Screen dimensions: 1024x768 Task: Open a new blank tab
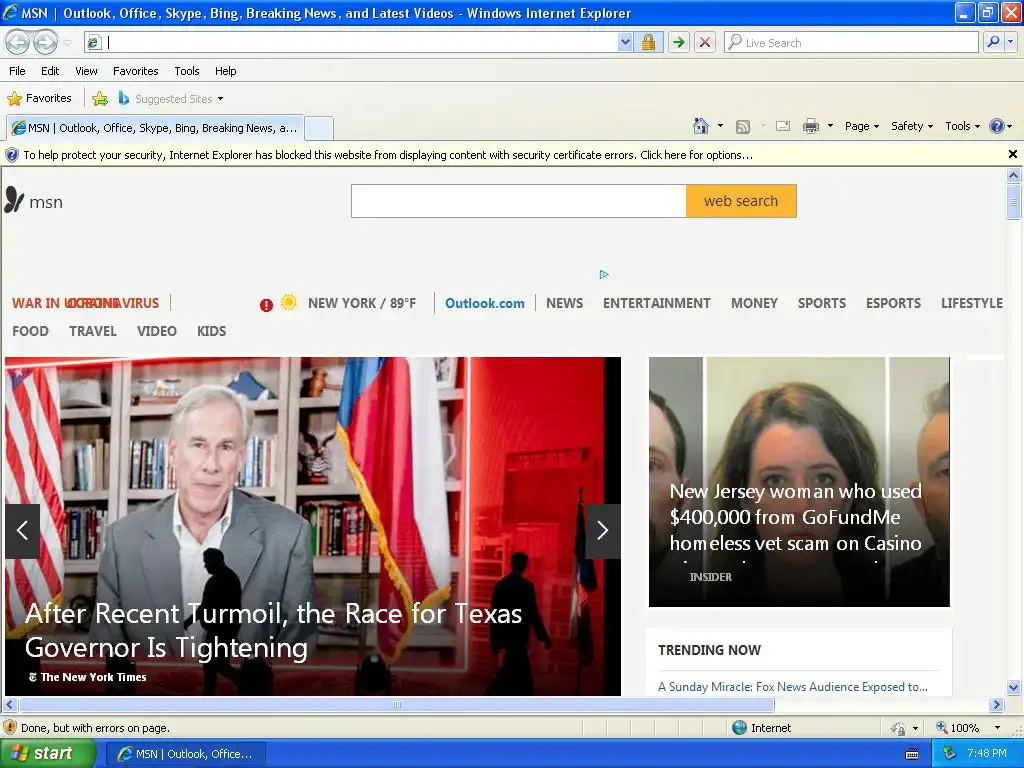(x=319, y=128)
